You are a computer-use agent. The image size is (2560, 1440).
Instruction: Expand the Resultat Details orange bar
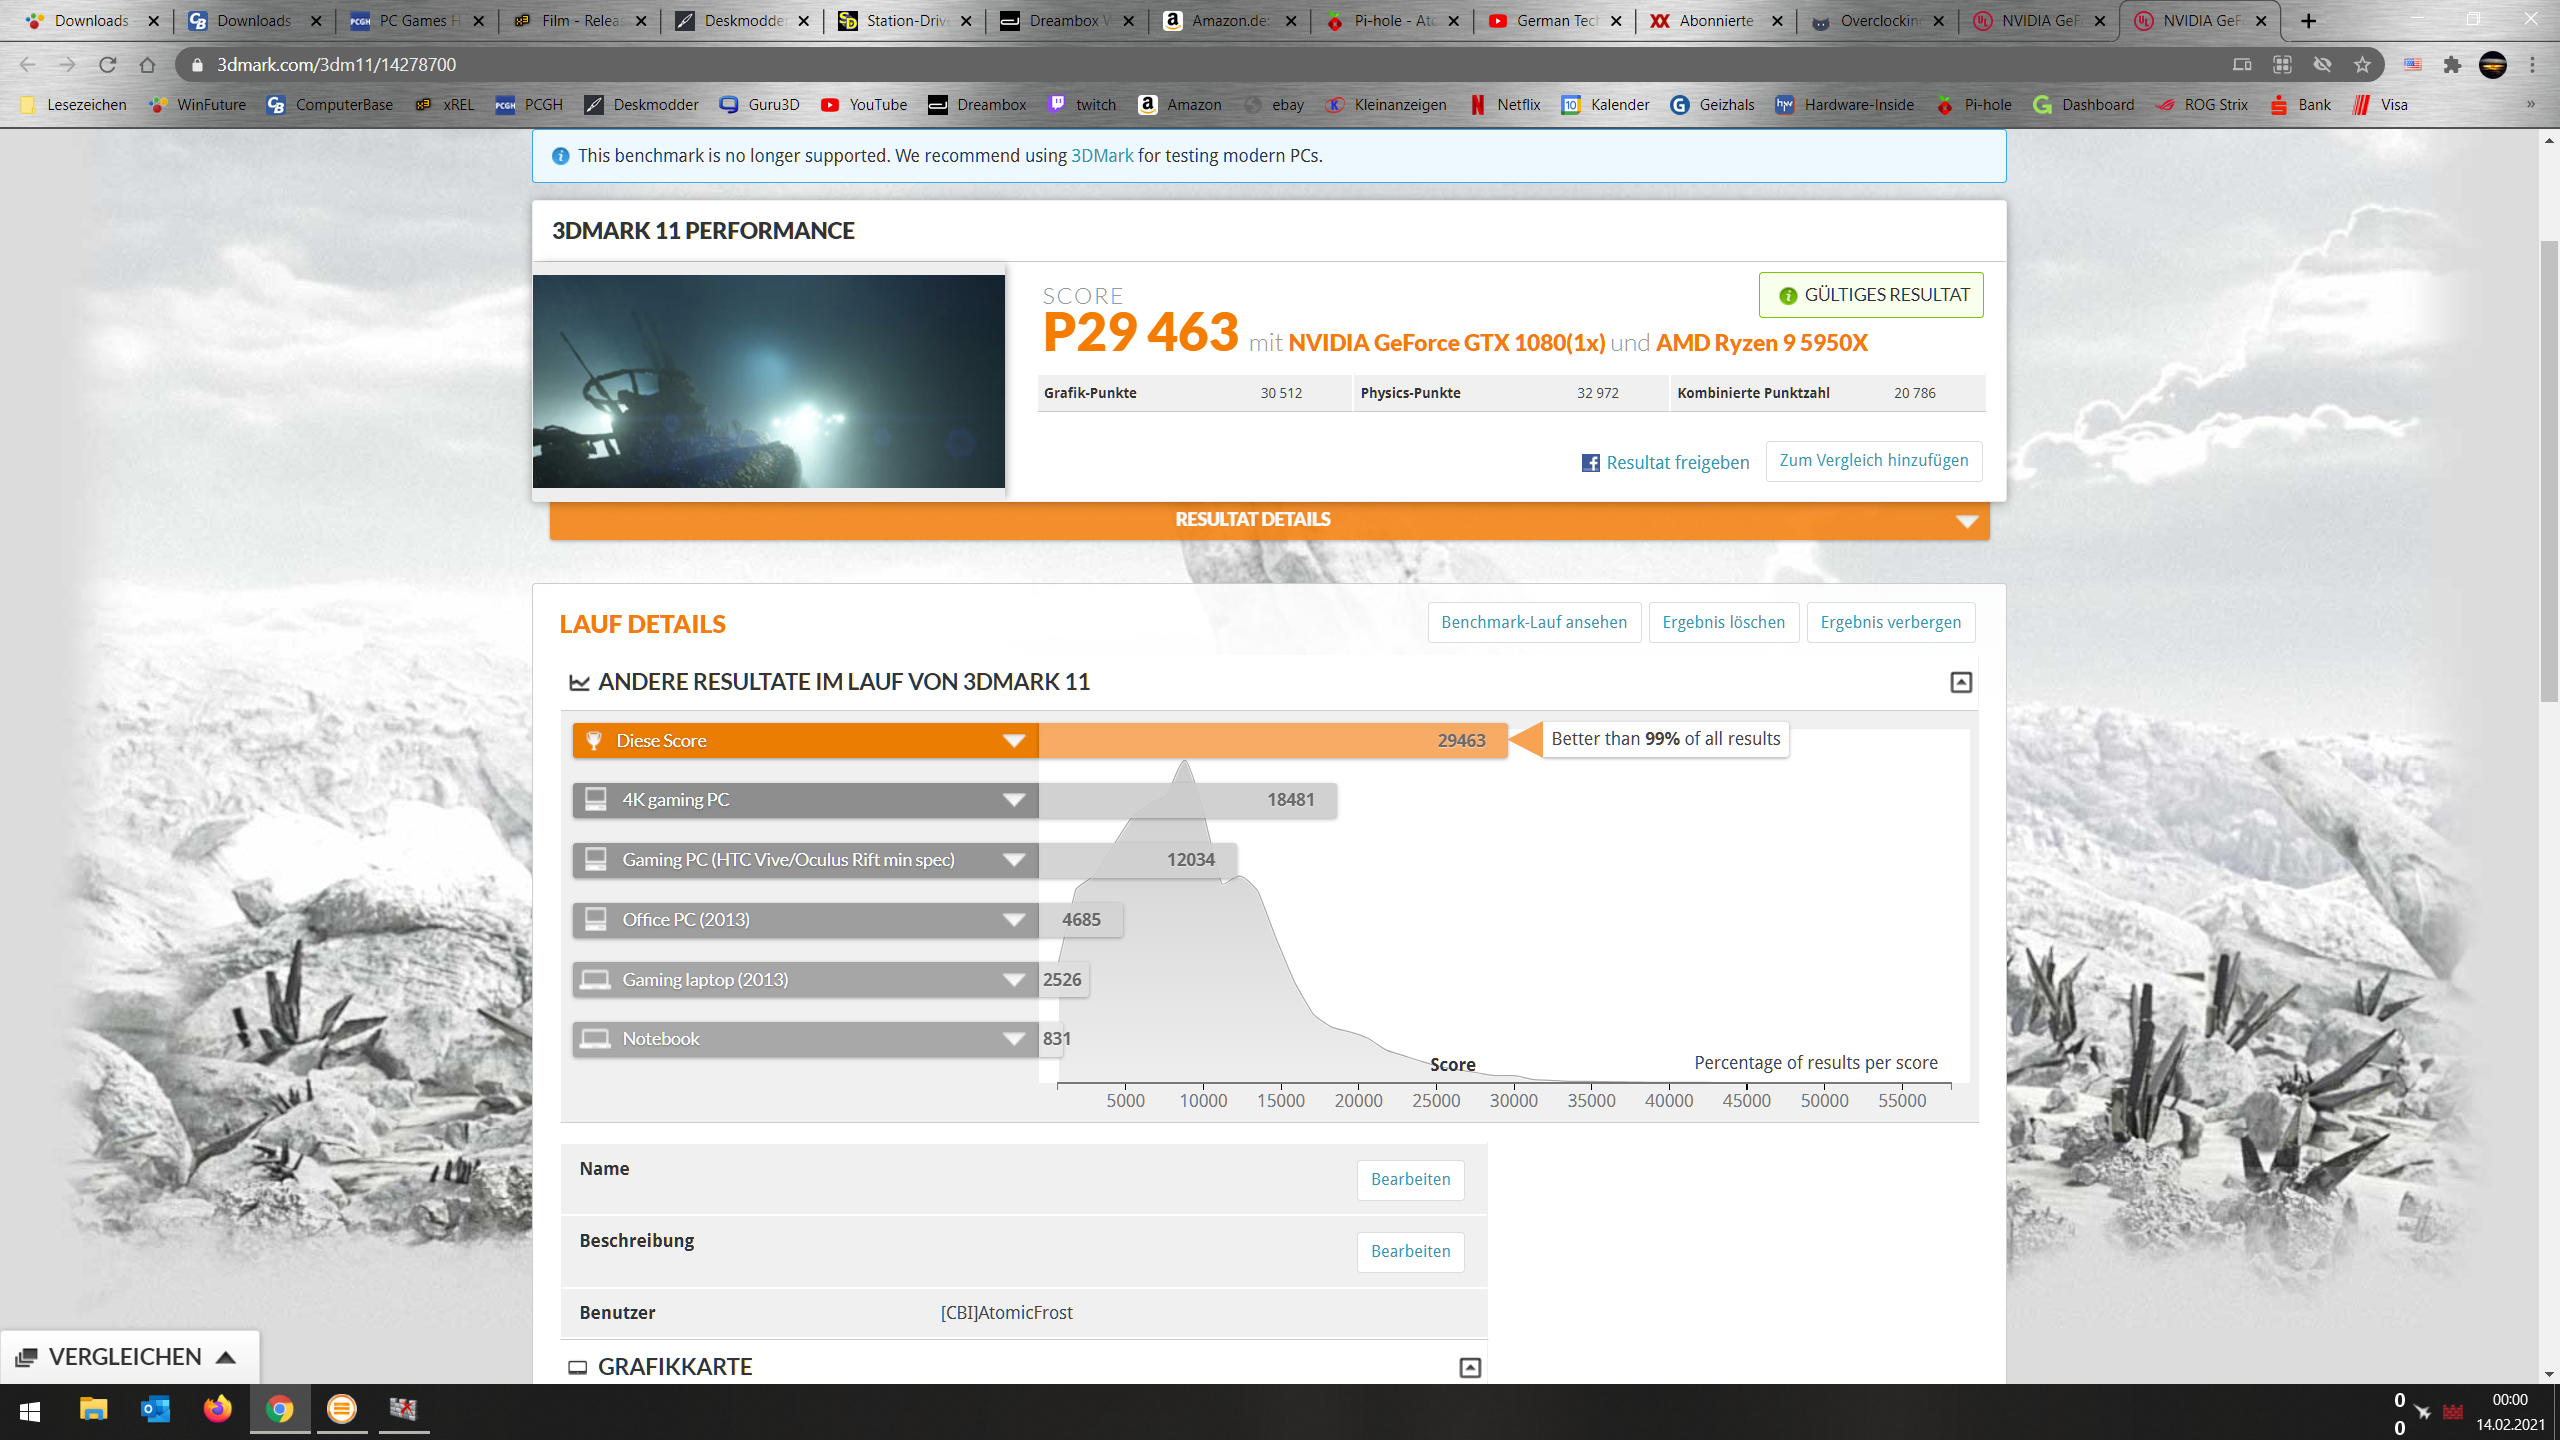(x=1269, y=520)
